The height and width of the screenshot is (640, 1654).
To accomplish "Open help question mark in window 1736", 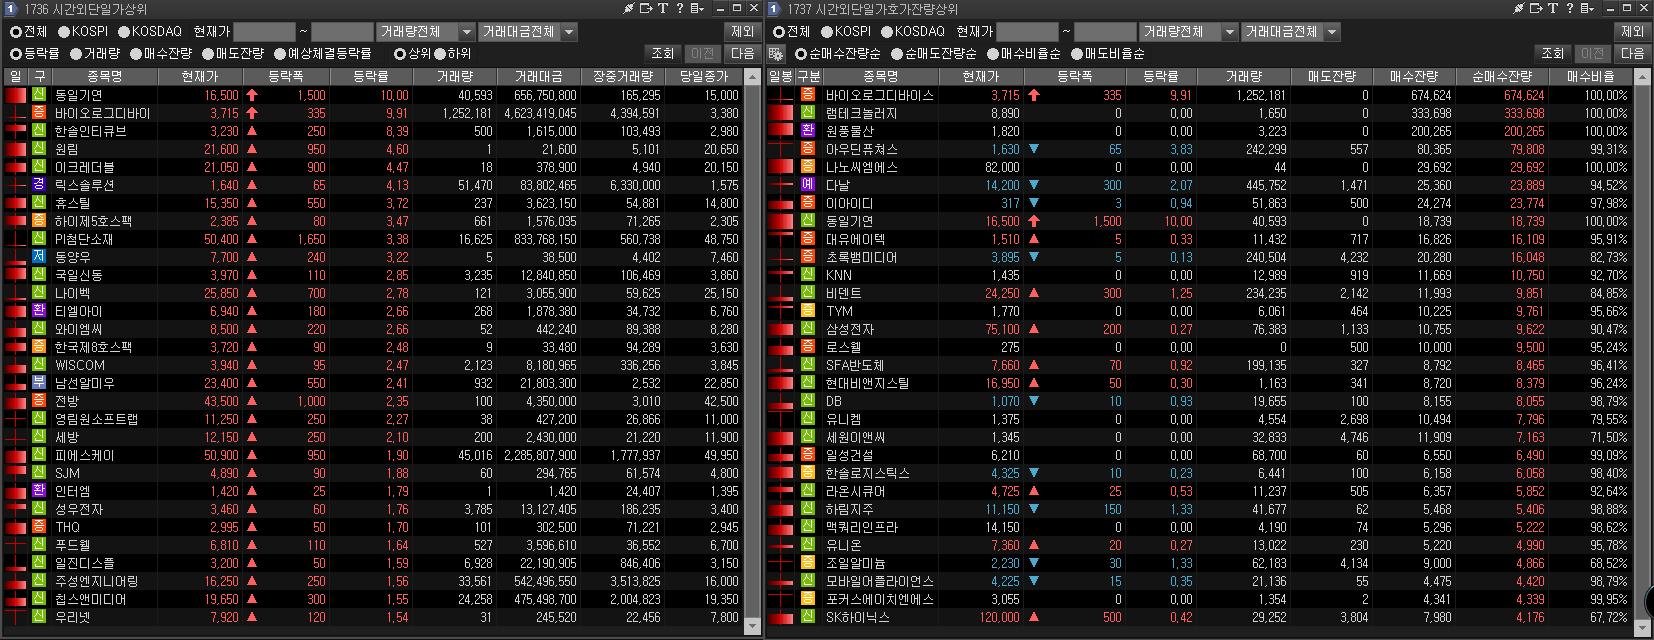I will click(679, 8).
